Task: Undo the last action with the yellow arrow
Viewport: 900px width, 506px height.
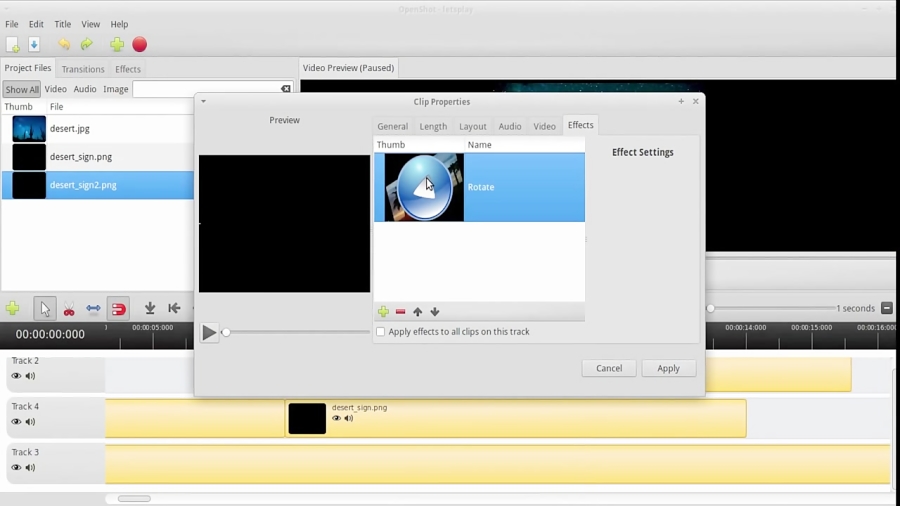Action: click(64, 44)
